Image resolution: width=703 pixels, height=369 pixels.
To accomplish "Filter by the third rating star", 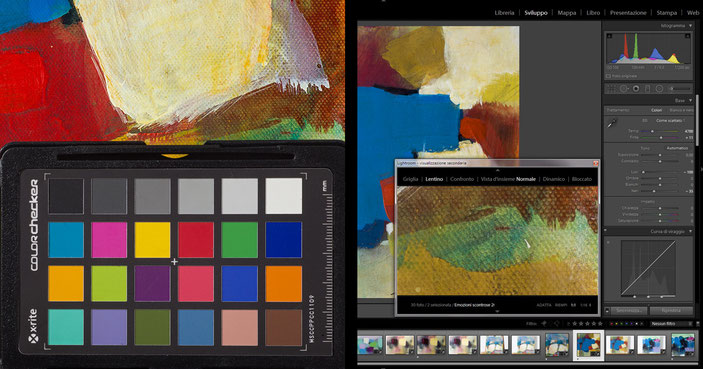I will tap(587, 324).
